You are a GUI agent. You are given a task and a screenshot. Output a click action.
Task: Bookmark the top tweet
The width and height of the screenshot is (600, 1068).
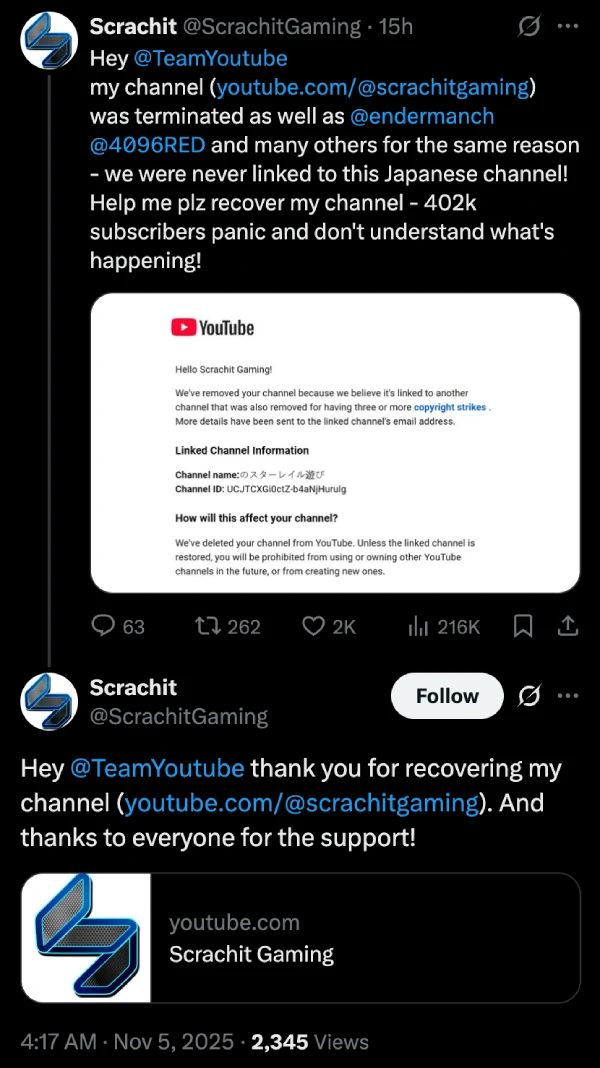tap(523, 626)
